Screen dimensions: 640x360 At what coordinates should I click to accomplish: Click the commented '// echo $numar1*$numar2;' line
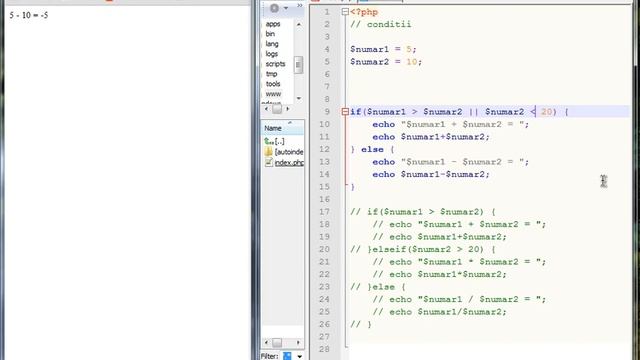pos(439,274)
